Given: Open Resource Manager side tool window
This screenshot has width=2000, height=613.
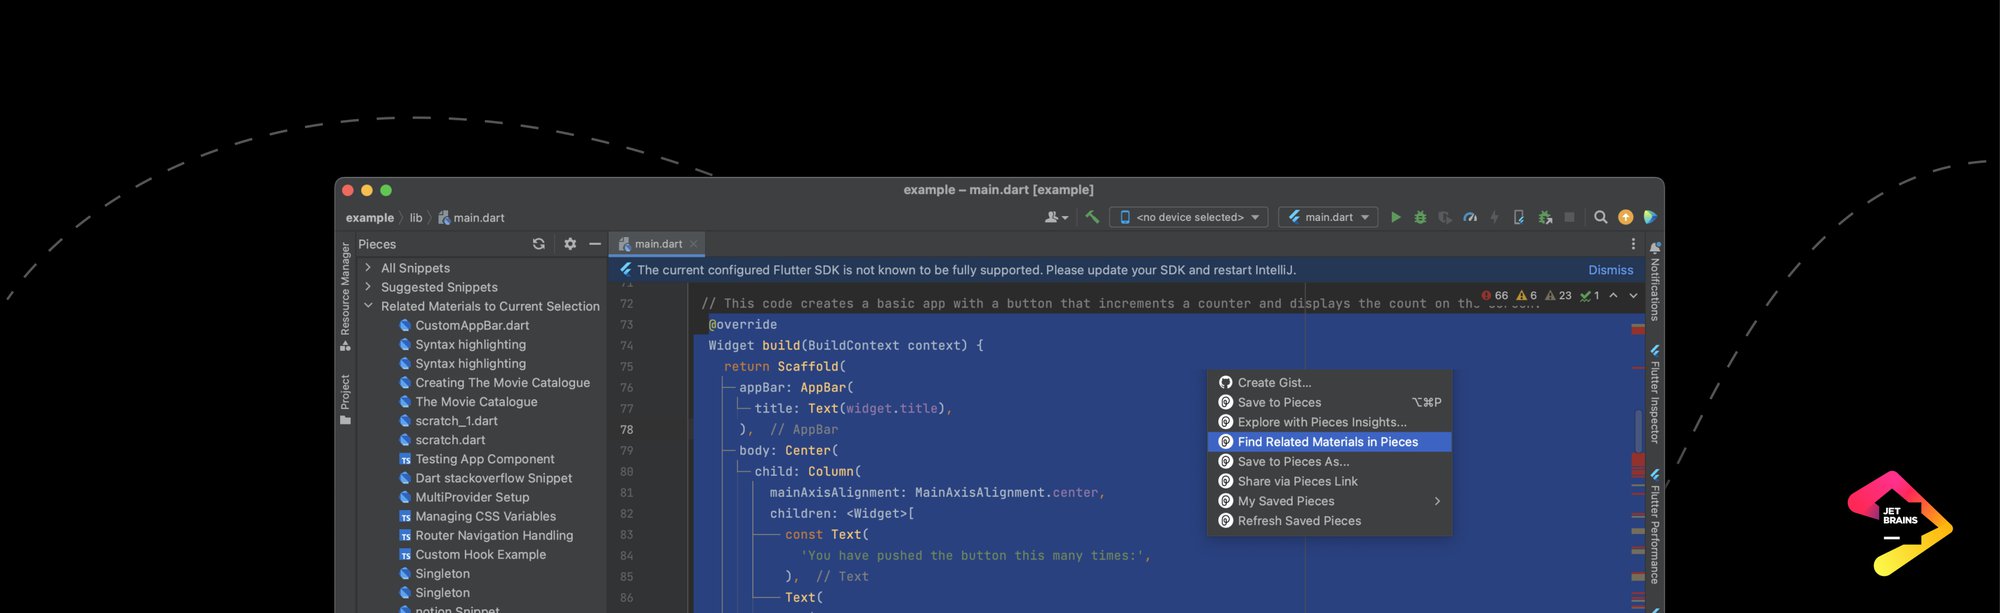Looking at the screenshot, I should coord(345,297).
